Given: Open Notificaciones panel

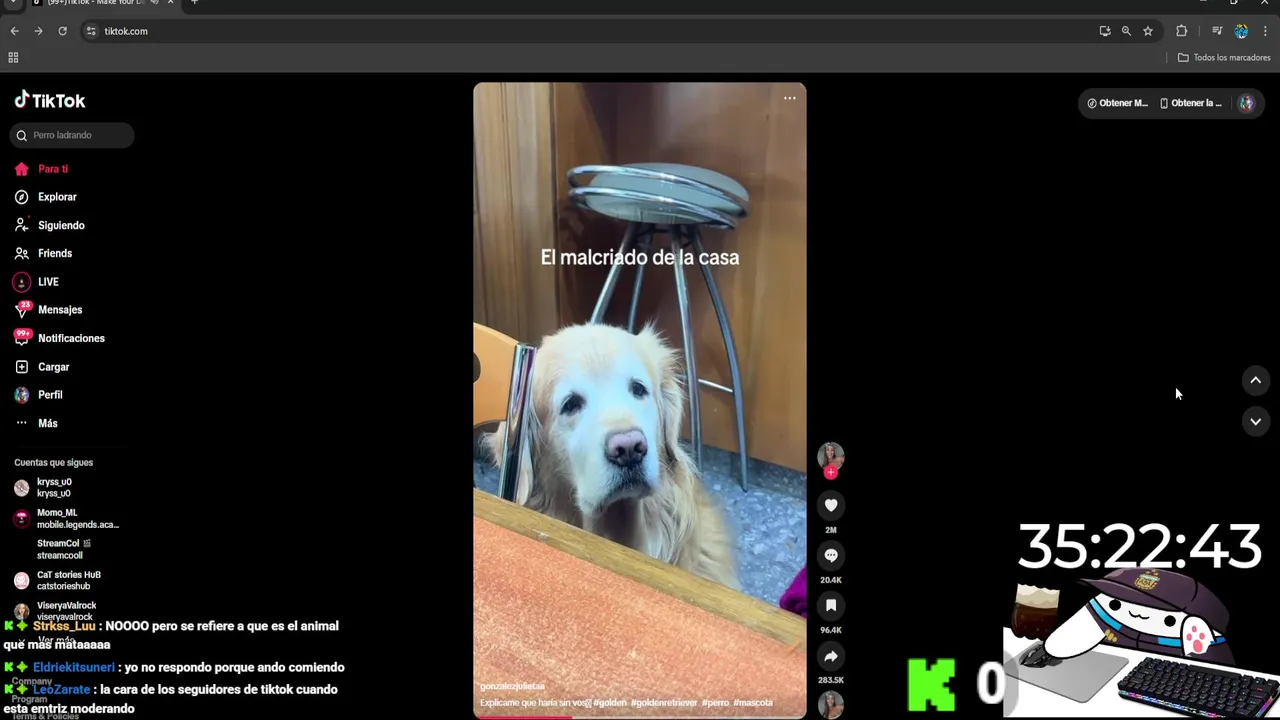Looking at the screenshot, I should pos(60,338).
